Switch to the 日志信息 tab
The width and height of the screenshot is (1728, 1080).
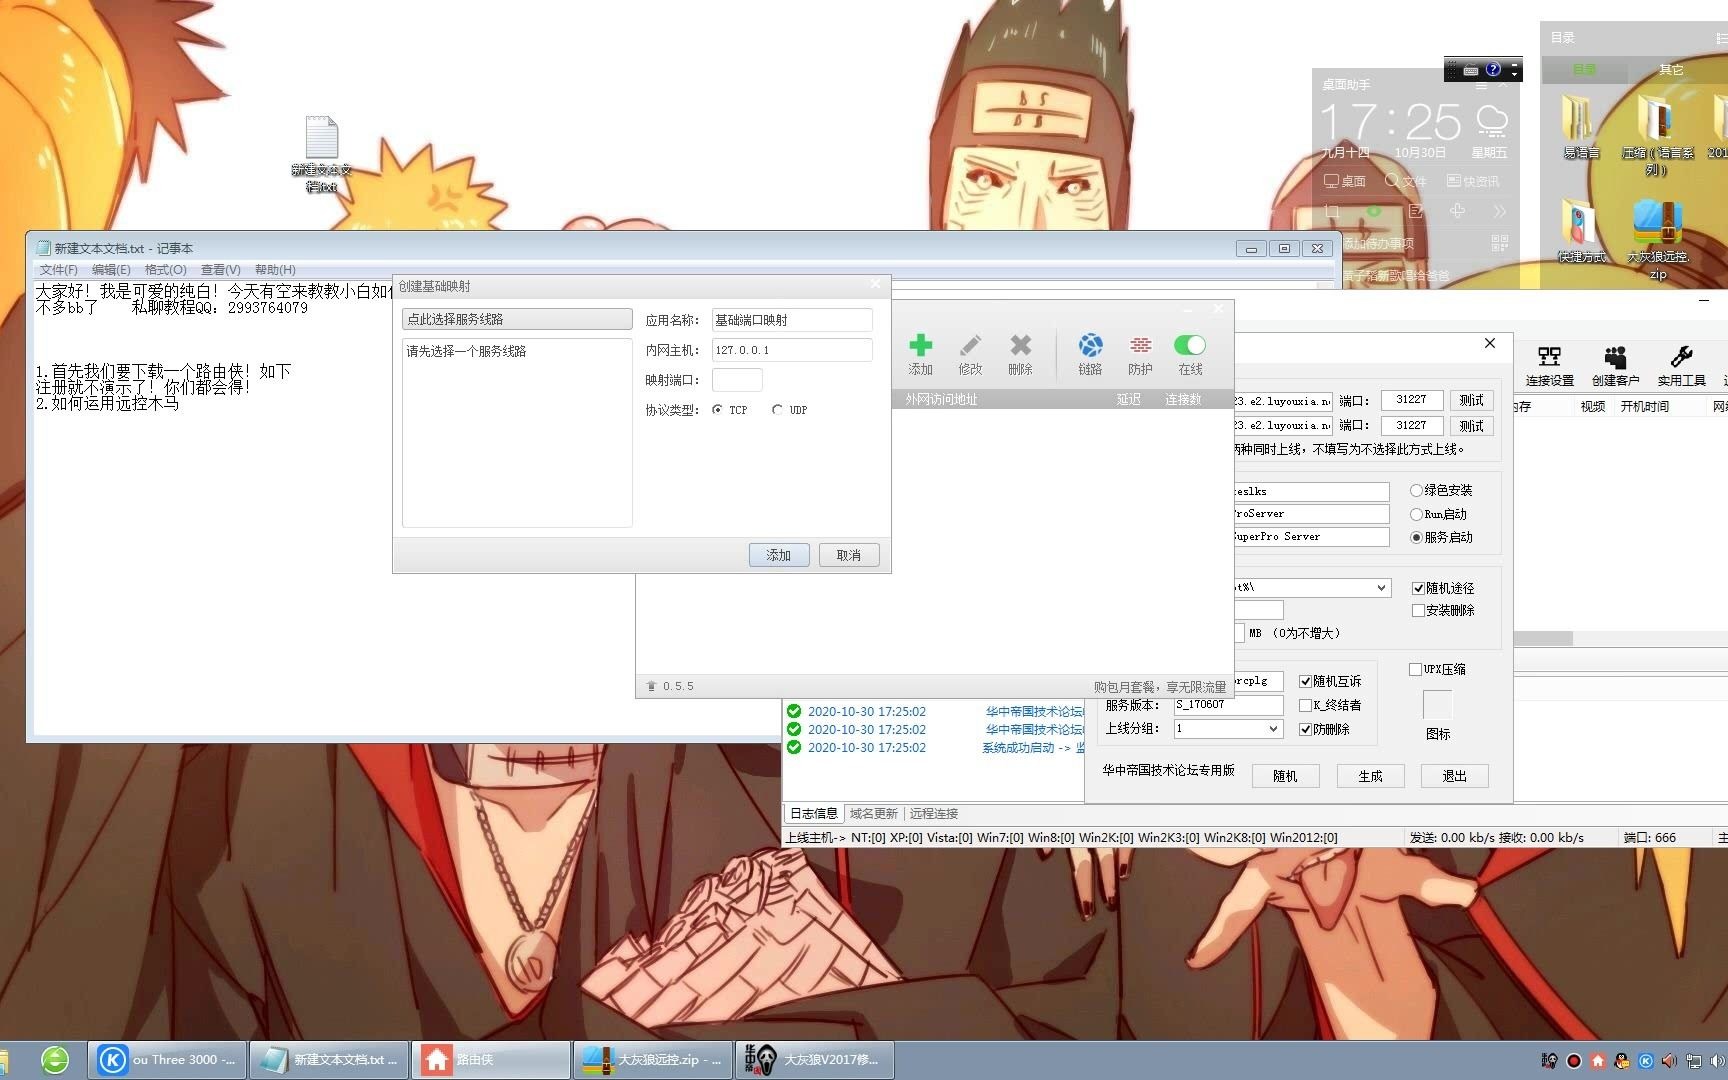814,814
